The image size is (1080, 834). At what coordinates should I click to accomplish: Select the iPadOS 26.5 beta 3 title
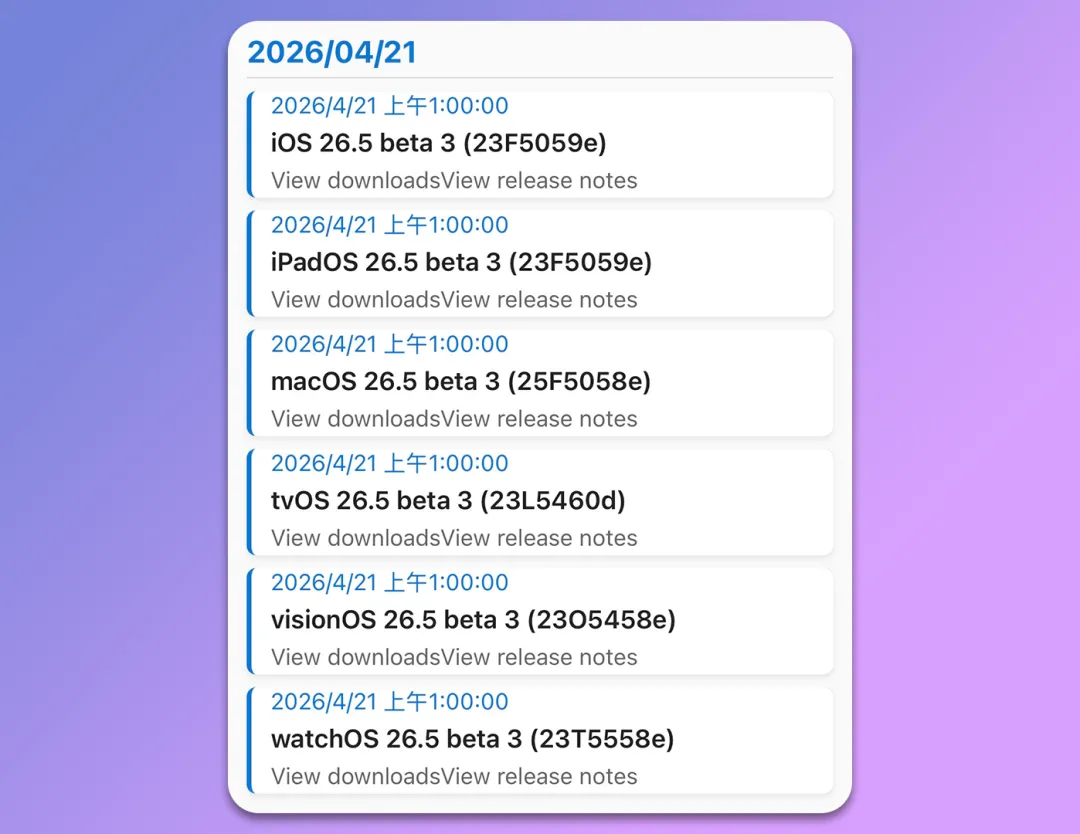pyautogui.click(x=461, y=262)
